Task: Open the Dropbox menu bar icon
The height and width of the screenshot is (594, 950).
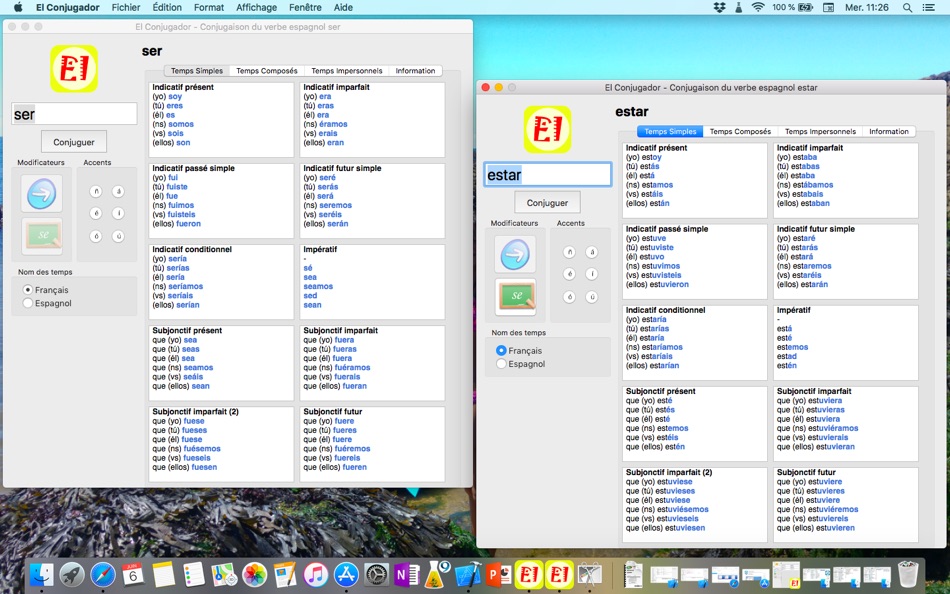Action: pos(719,7)
